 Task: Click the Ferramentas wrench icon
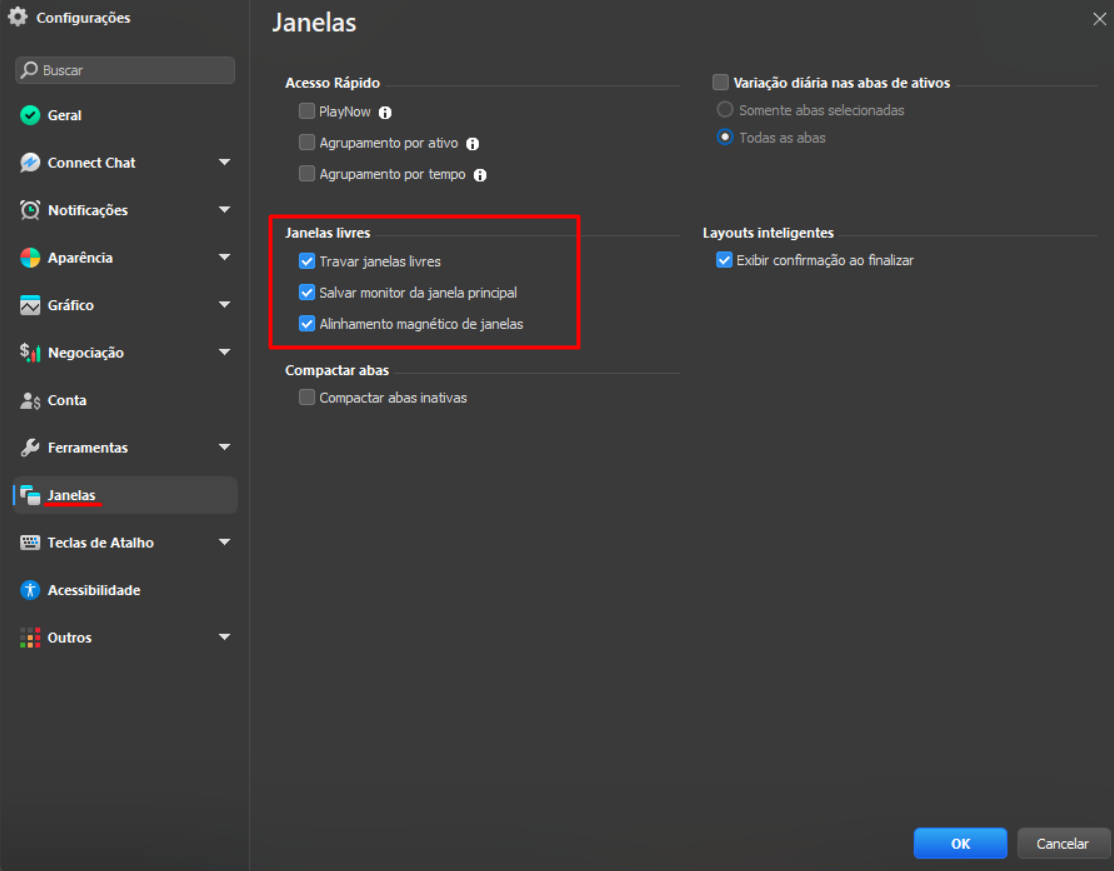[30, 448]
